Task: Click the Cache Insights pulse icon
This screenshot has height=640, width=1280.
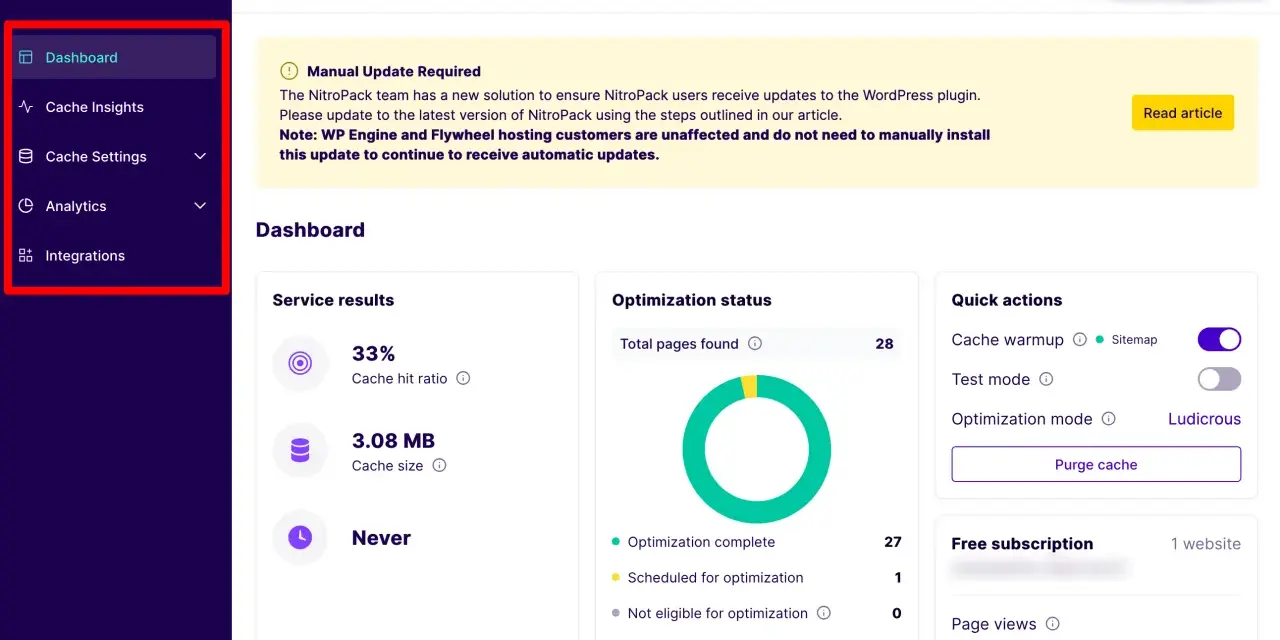Action: (26, 107)
